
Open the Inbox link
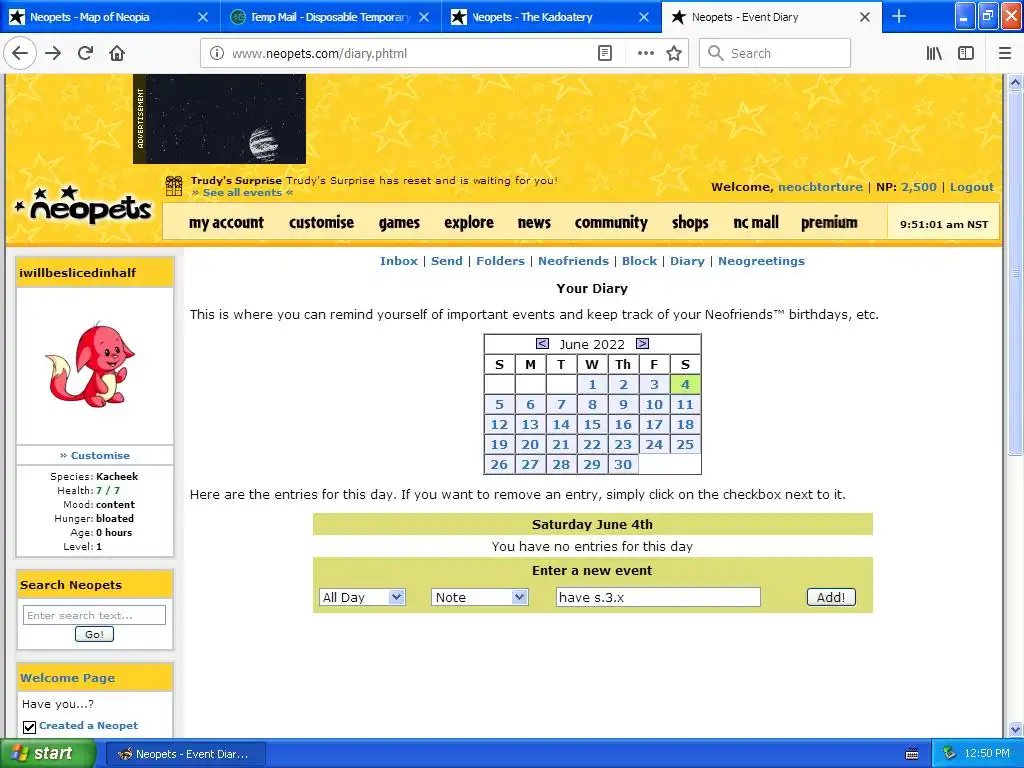[x=398, y=261]
